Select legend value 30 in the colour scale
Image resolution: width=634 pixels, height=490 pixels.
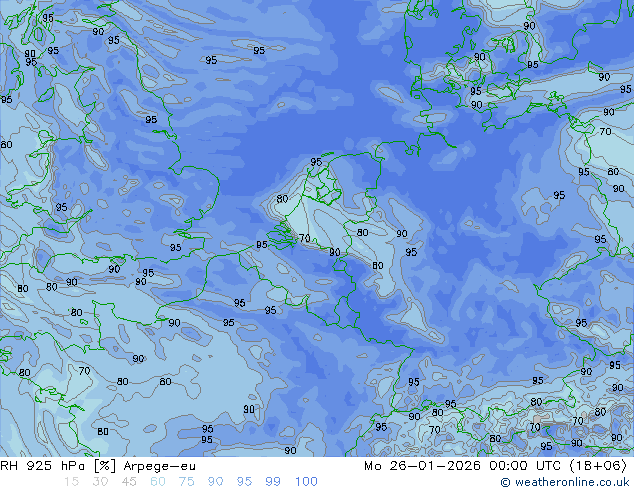[100, 482]
